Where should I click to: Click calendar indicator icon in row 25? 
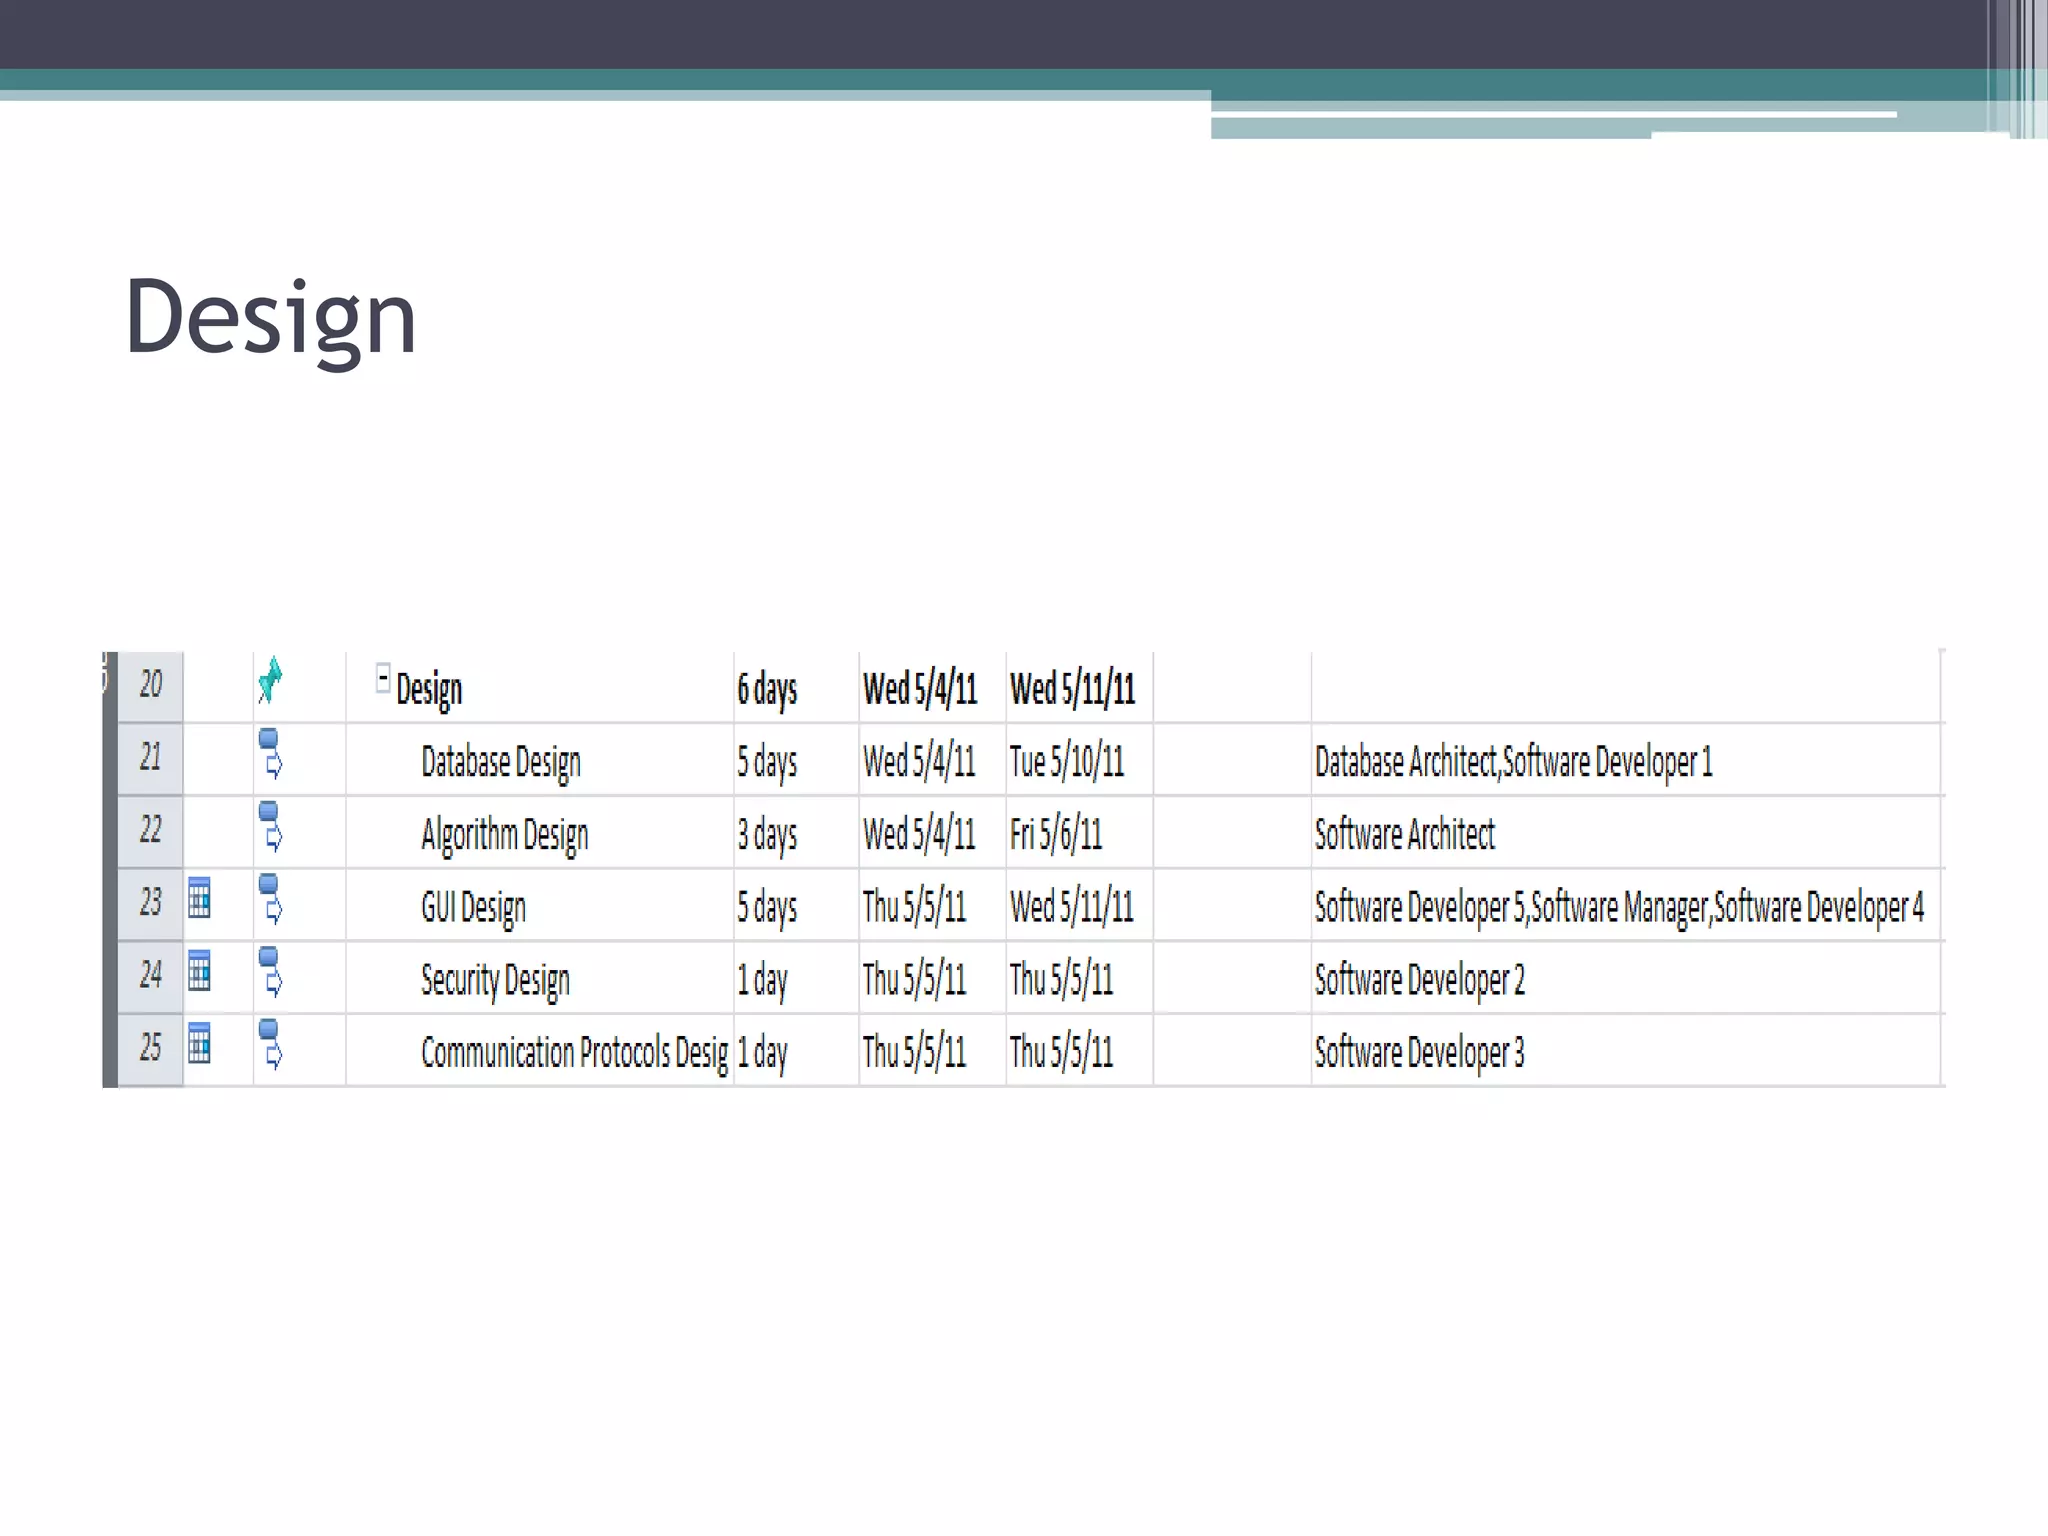tap(199, 1043)
